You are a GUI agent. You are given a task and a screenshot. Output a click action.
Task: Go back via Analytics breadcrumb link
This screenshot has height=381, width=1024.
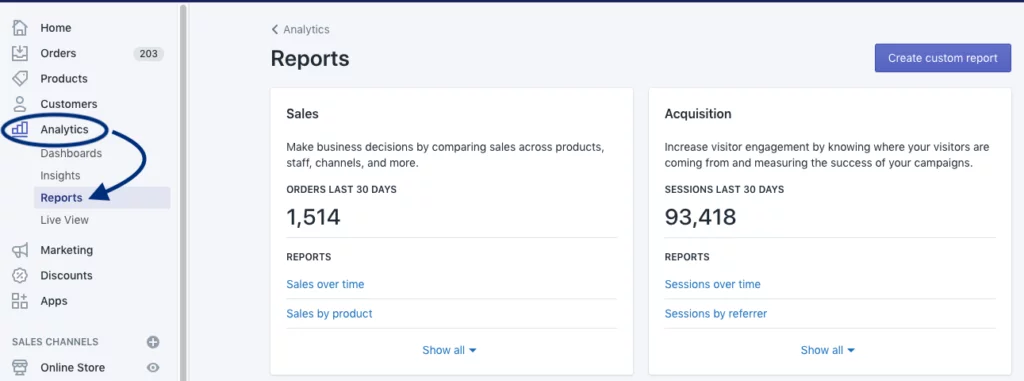pyautogui.click(x=306, y=29)
